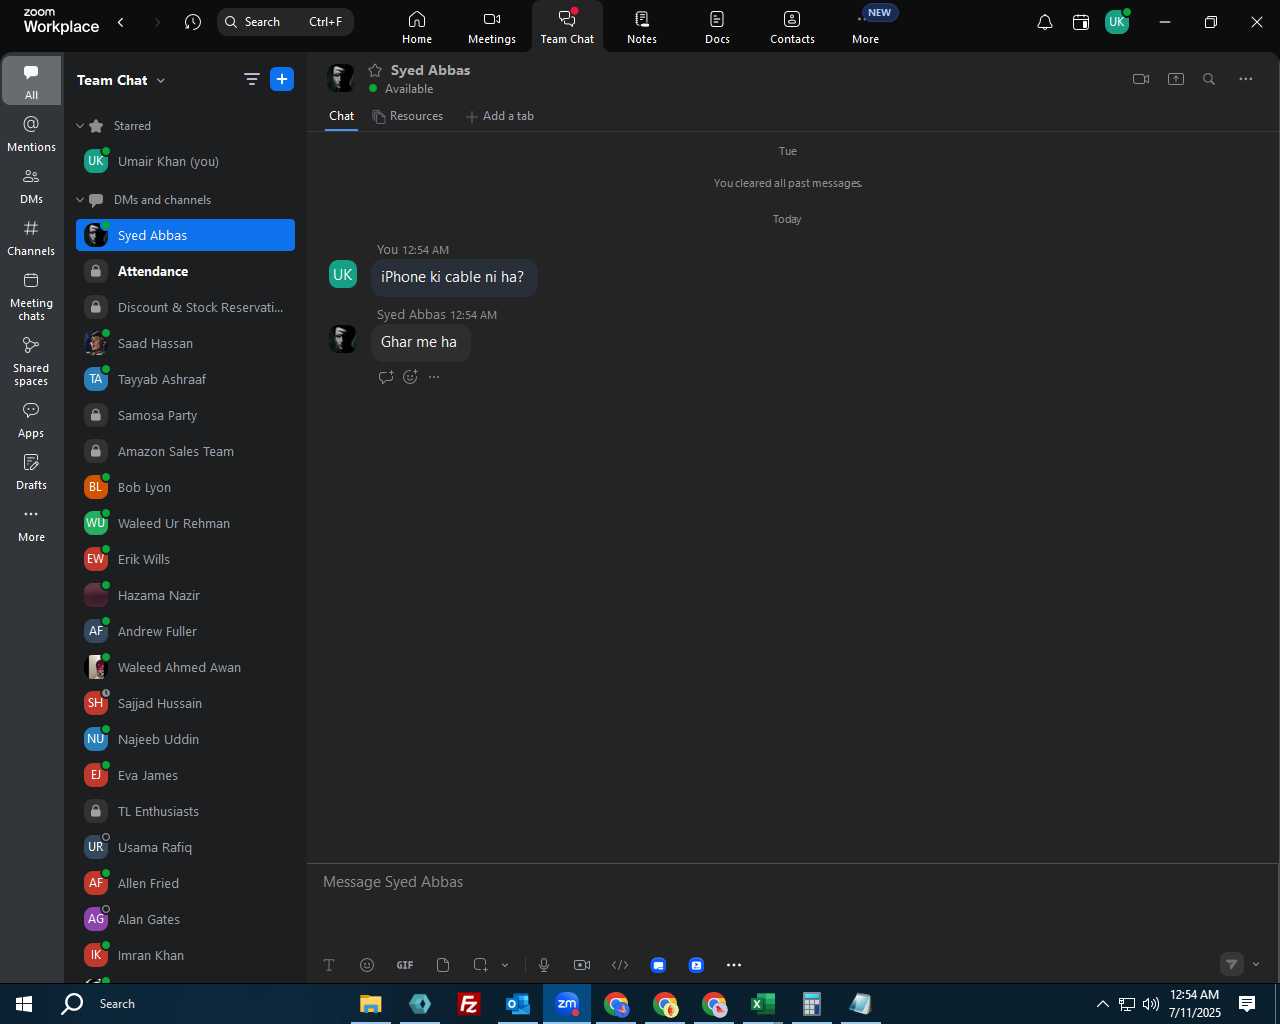Select Mentions in left sidebar
This screenshot has height=1024, width=1280.
click(x=32, y=134)
